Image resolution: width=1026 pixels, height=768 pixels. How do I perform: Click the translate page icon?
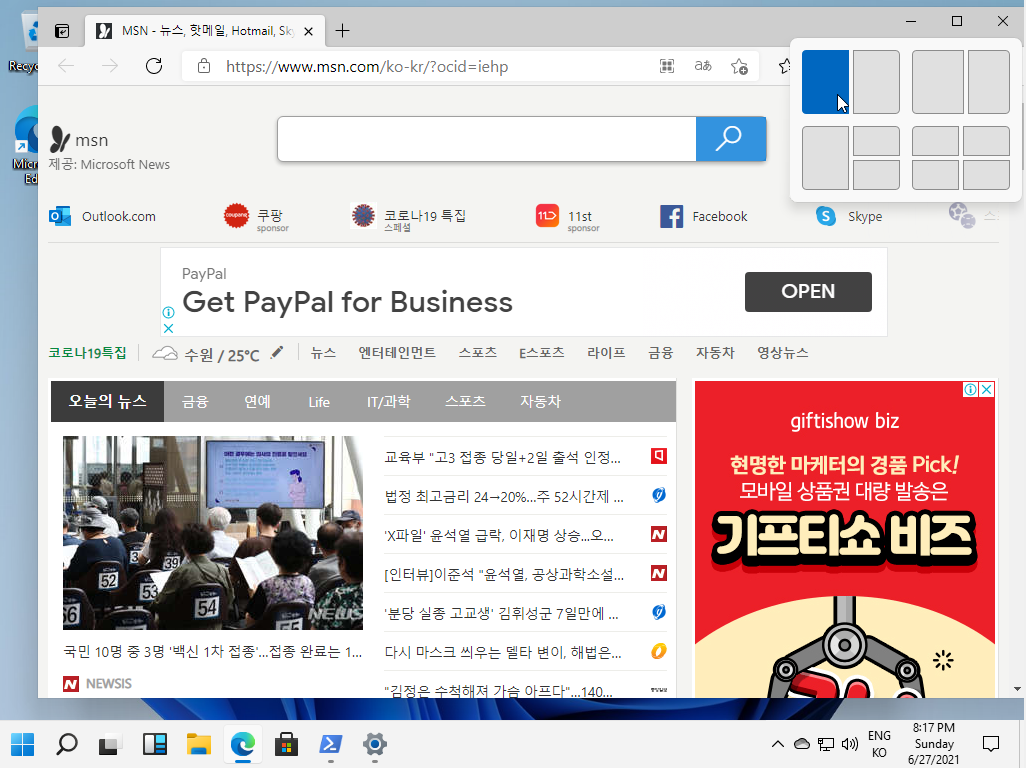703,66
